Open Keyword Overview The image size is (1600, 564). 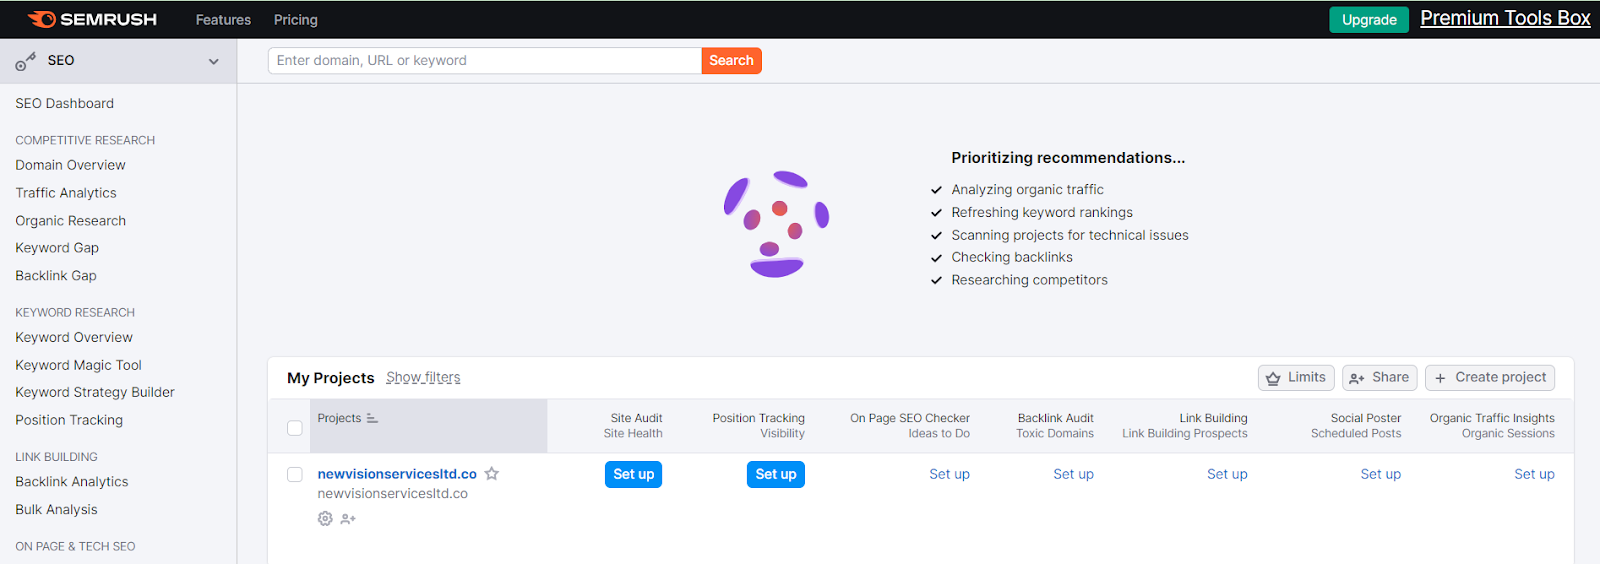[x=74, y=337]
